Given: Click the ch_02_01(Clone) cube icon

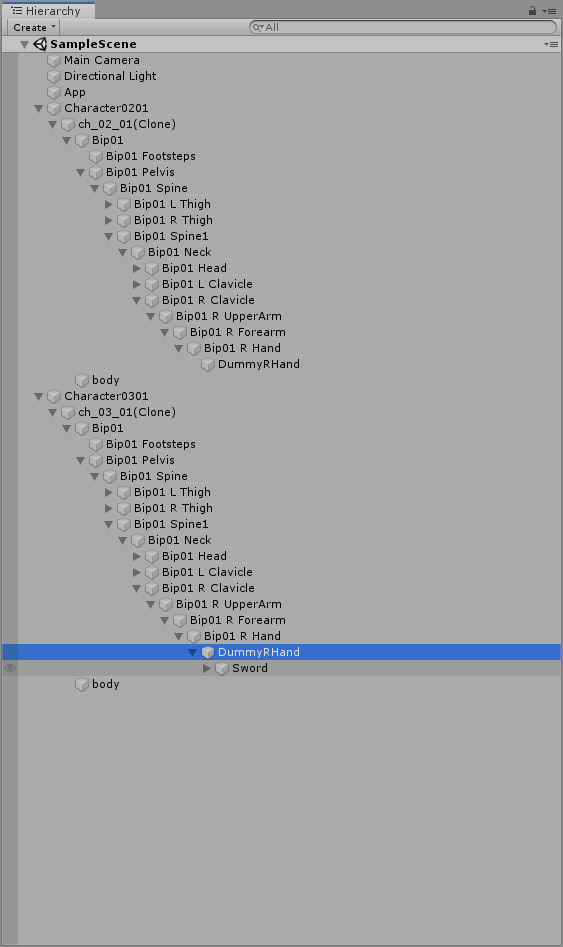Looking at the screenshot, I should click(68, 124).
